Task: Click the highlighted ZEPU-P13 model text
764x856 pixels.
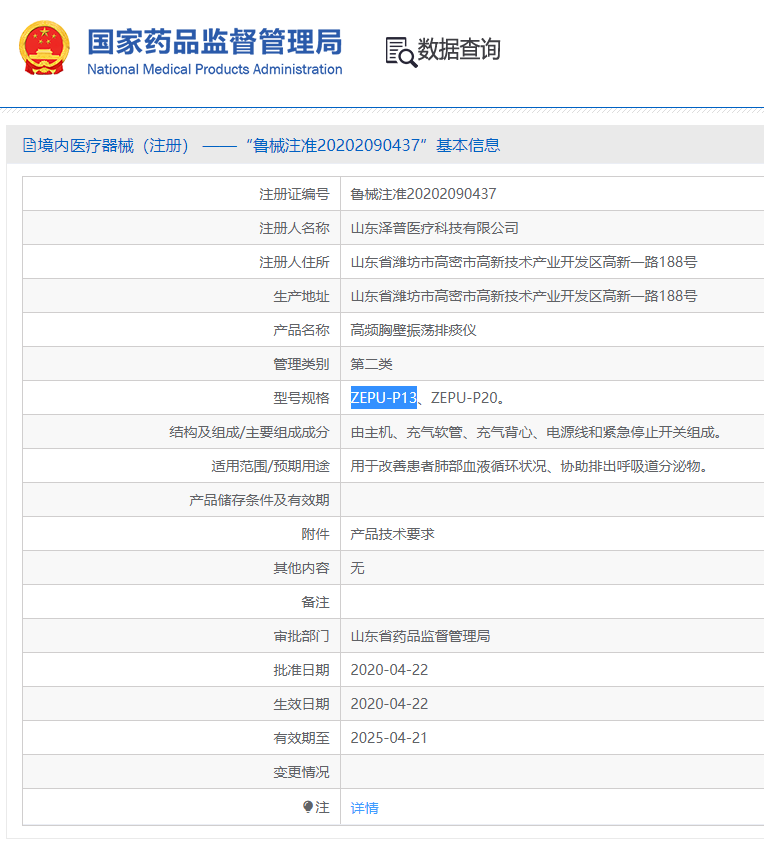Action: (383, 398)
